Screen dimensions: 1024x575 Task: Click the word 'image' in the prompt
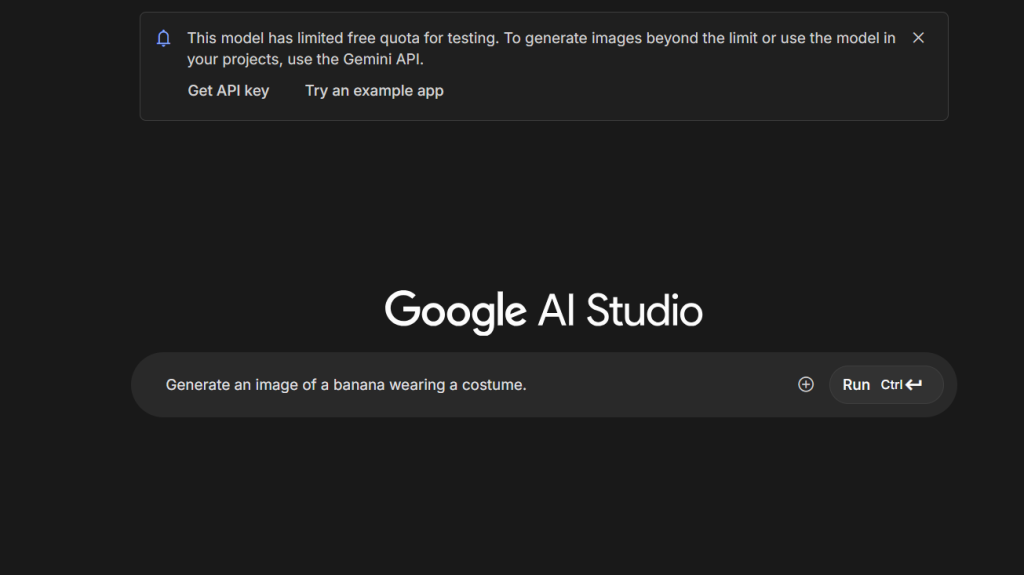point(277,385)
